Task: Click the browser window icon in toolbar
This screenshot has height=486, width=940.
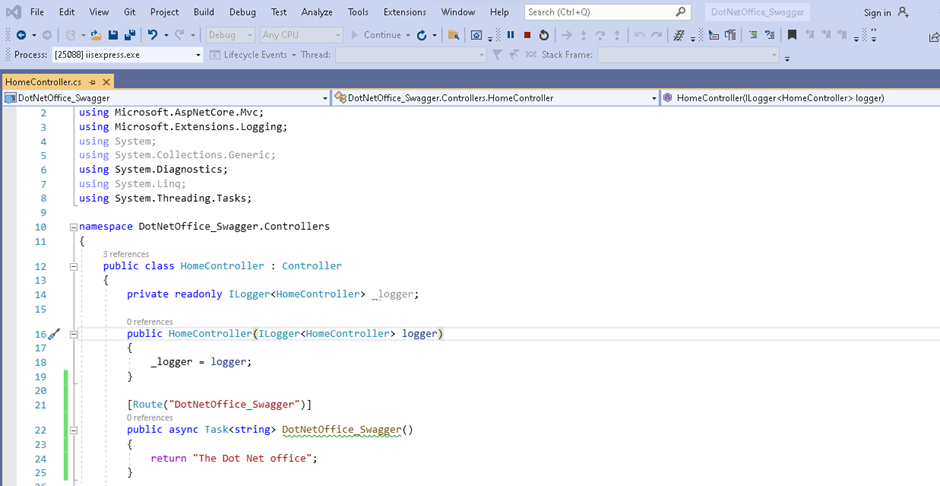Action: pos(476,35)
